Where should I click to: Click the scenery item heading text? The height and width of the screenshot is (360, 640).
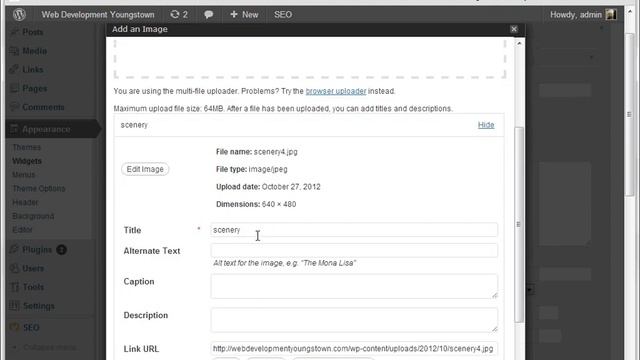pos(134,125)
